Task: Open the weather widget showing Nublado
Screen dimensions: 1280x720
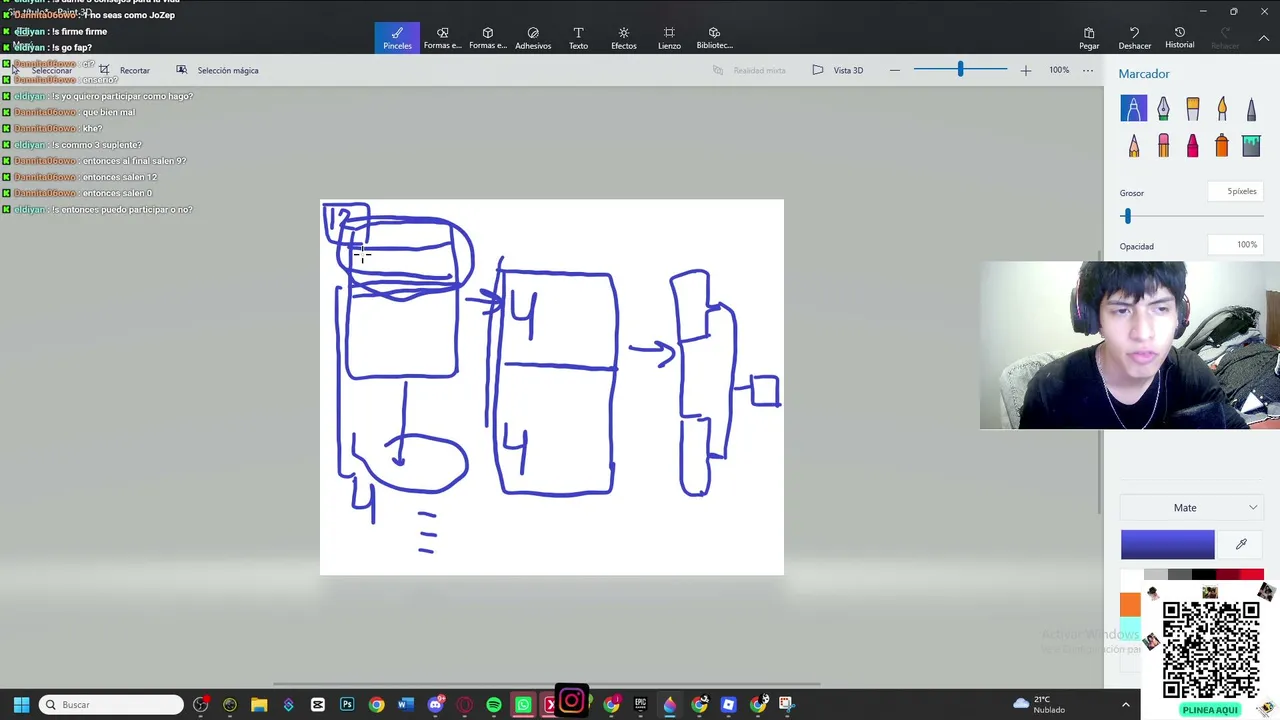Action: point(1040,705)
